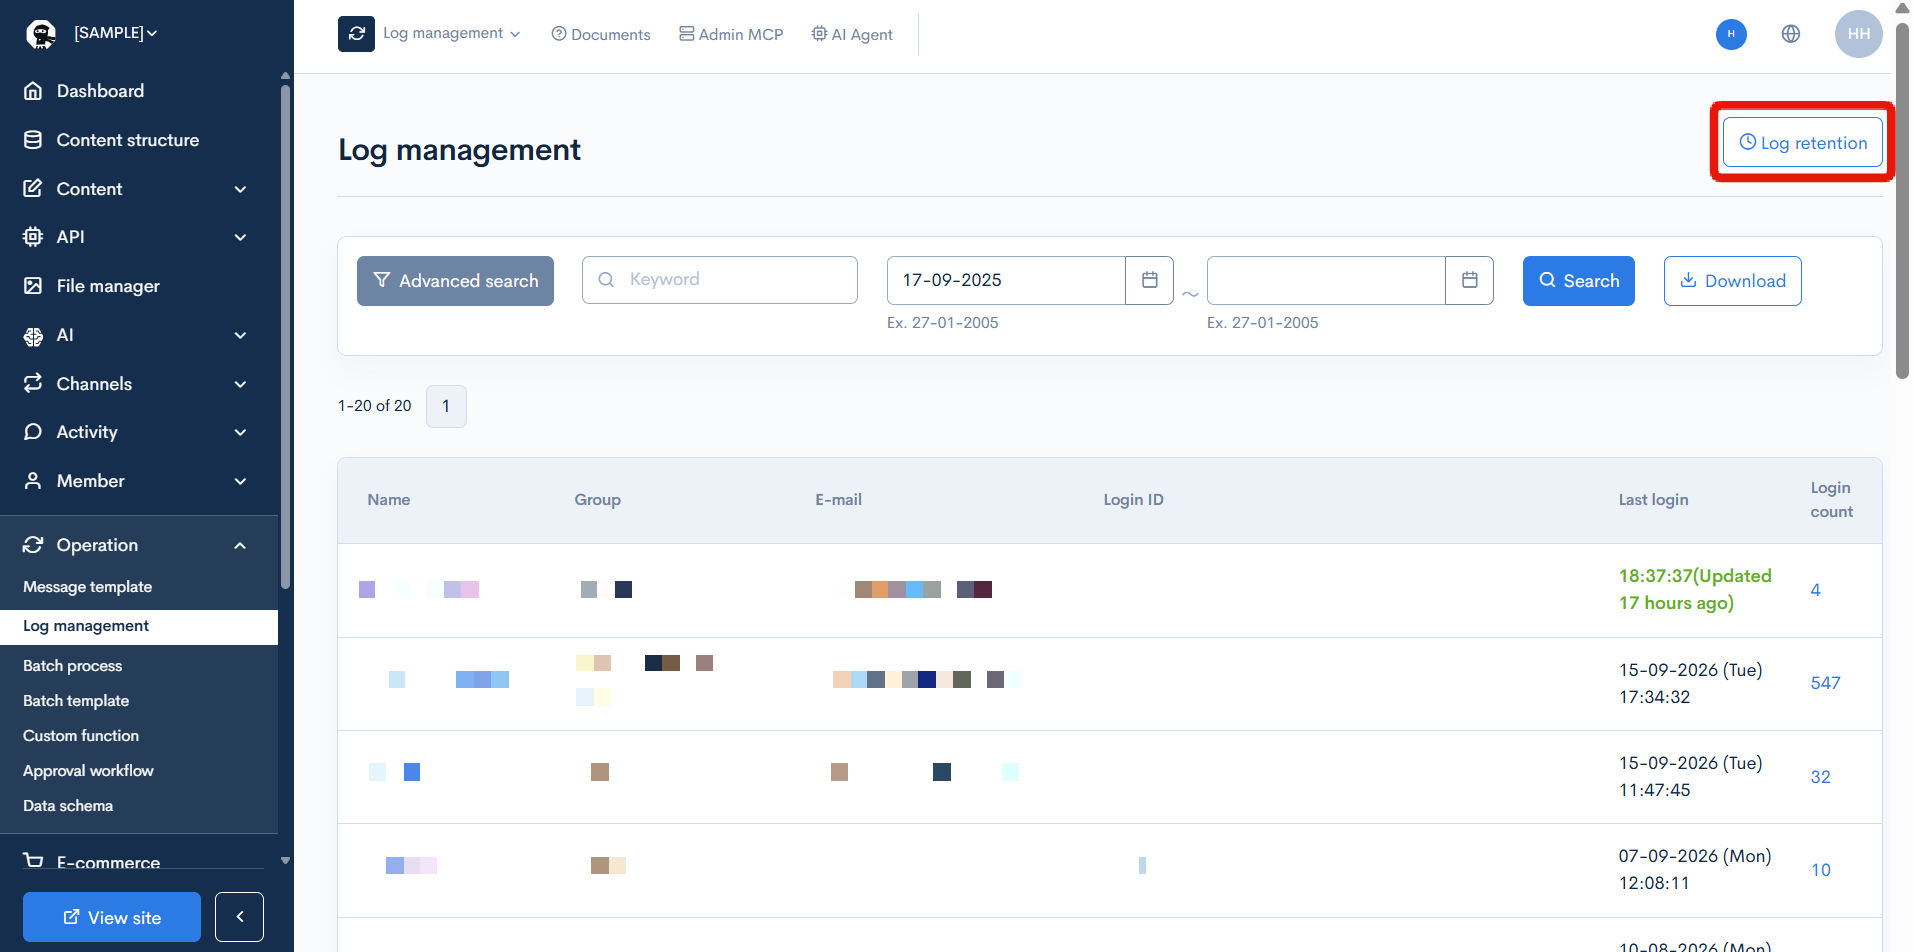Click the sidebar vertical scrollbar thumb

(285, 336)
